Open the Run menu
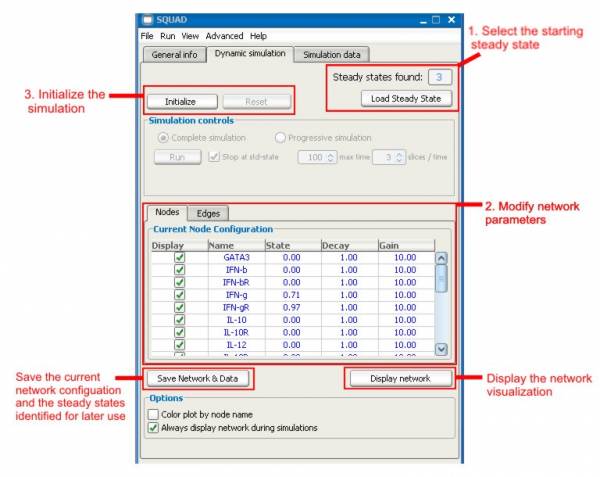This screenshot has height=477, width=600. tap(168, 36)
